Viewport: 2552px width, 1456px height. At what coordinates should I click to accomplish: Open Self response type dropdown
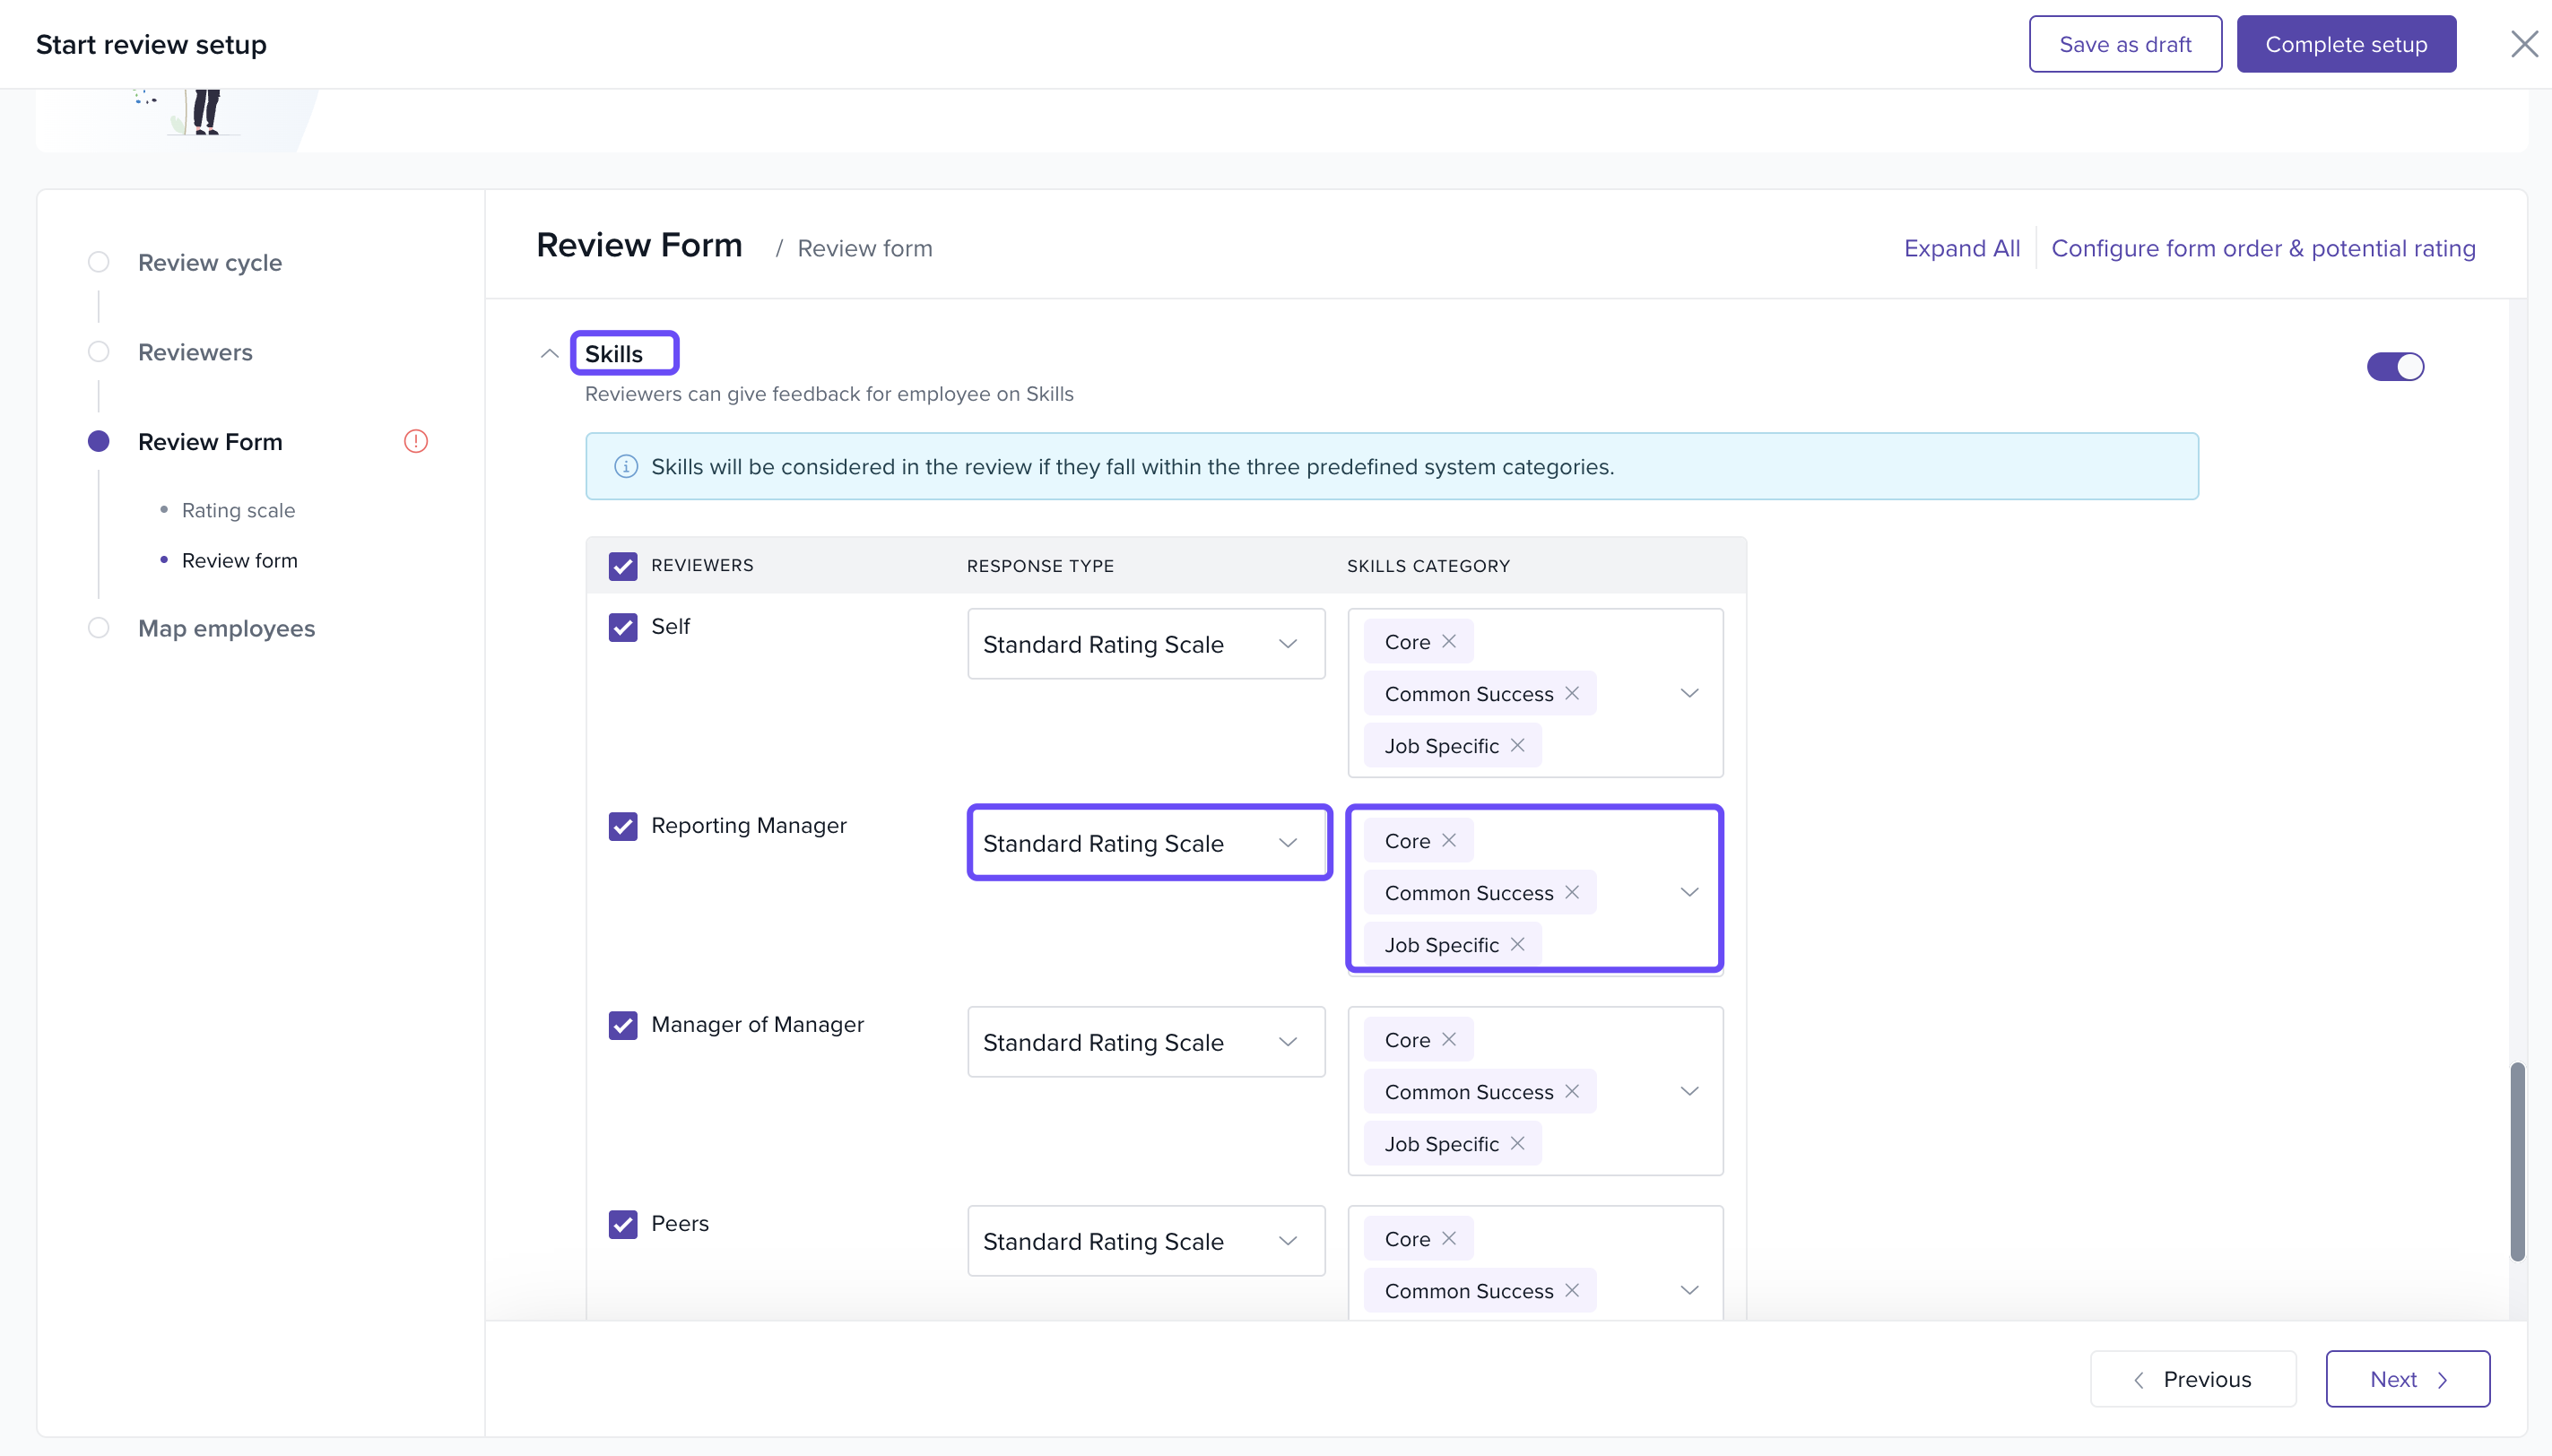point(1146,644)
